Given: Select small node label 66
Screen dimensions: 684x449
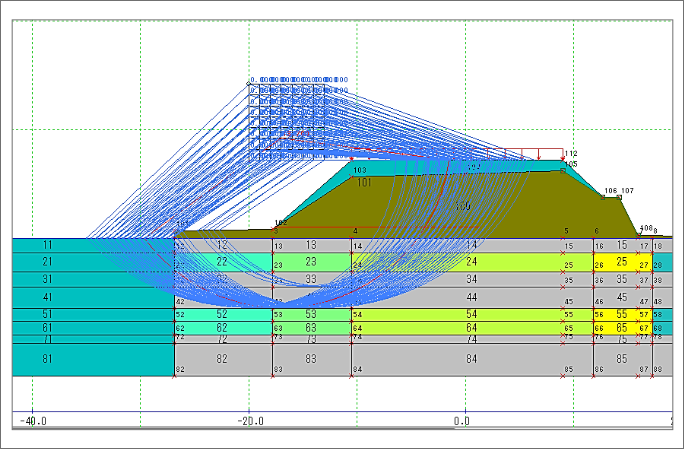Looking at the screenshot, I should point(599,329).
